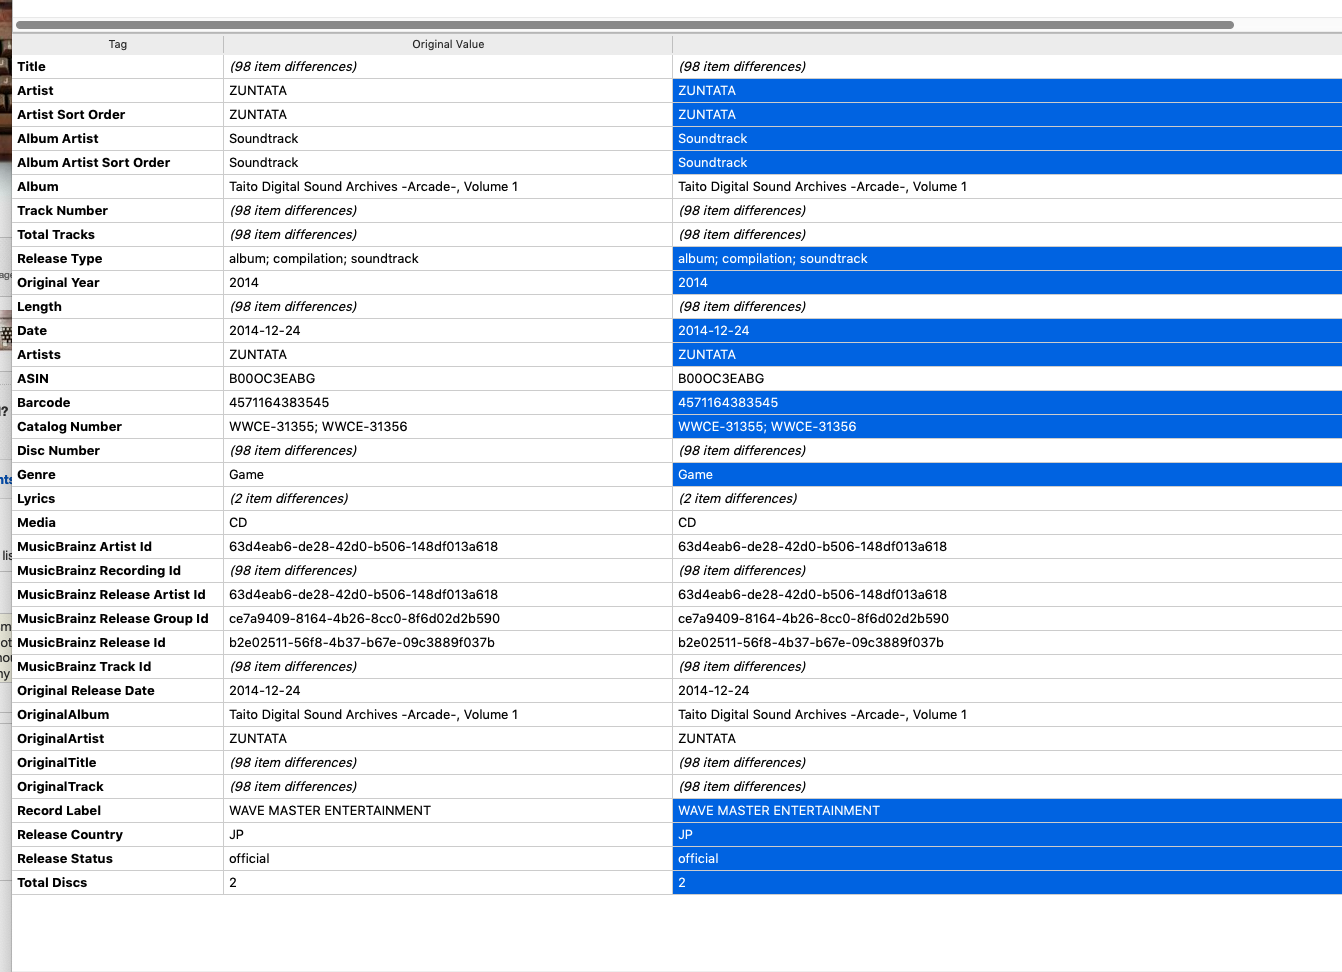
Task: Select the MusicBrainz Recording Id tag
Action: 99,571
